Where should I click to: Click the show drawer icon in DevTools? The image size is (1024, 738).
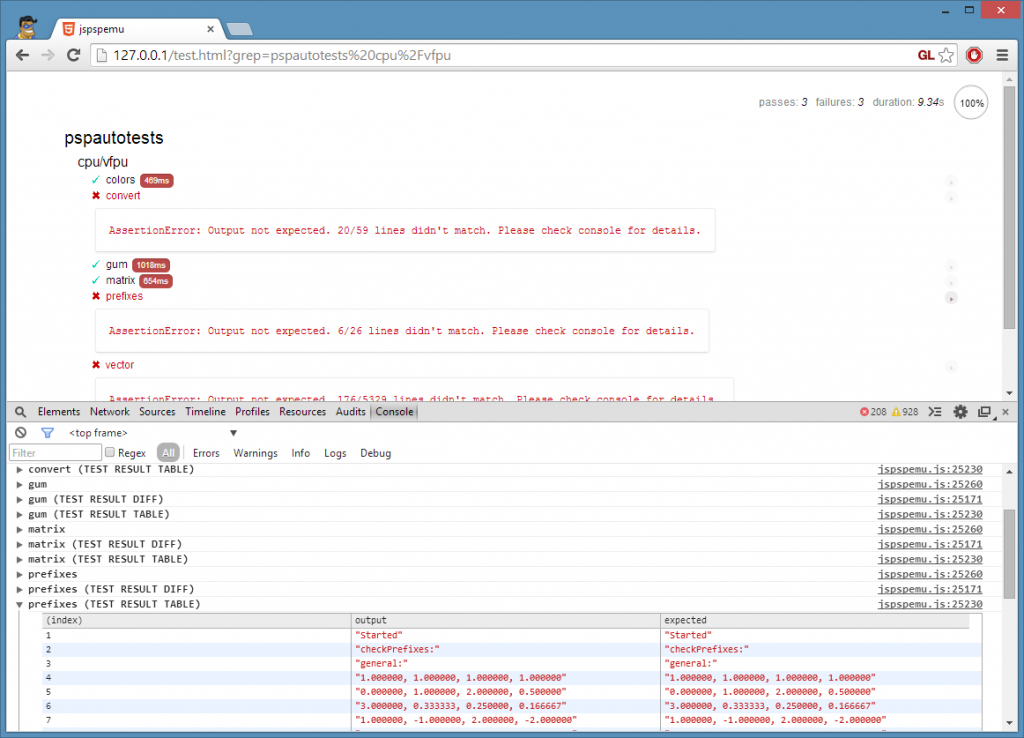pos(936,412)
